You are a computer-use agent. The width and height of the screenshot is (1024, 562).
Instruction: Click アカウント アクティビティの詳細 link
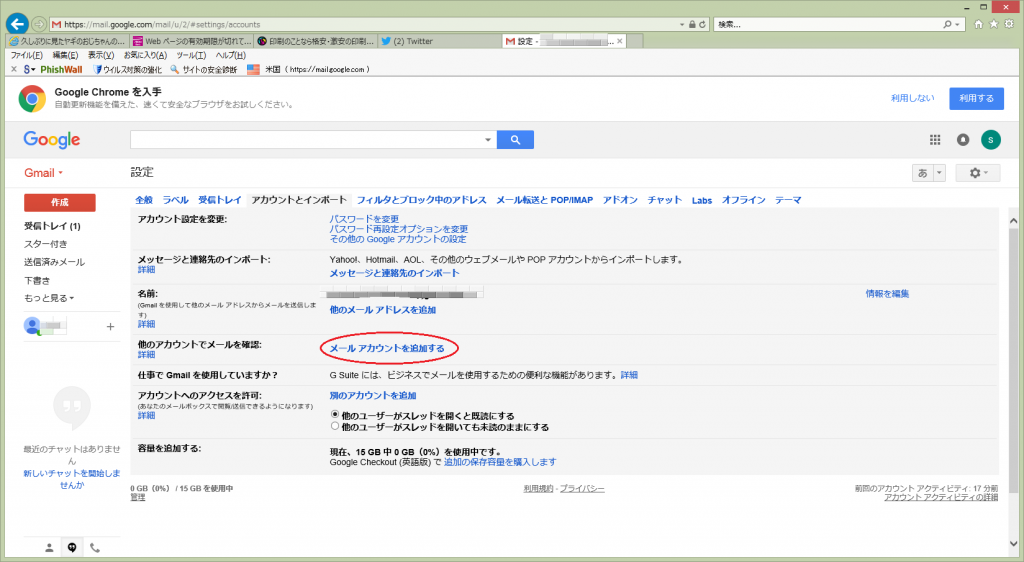[941, 497]
